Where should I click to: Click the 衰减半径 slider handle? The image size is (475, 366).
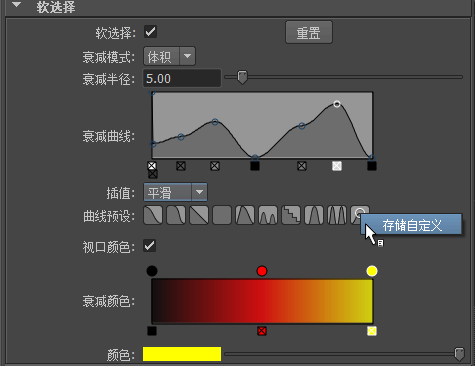(242, 77)
